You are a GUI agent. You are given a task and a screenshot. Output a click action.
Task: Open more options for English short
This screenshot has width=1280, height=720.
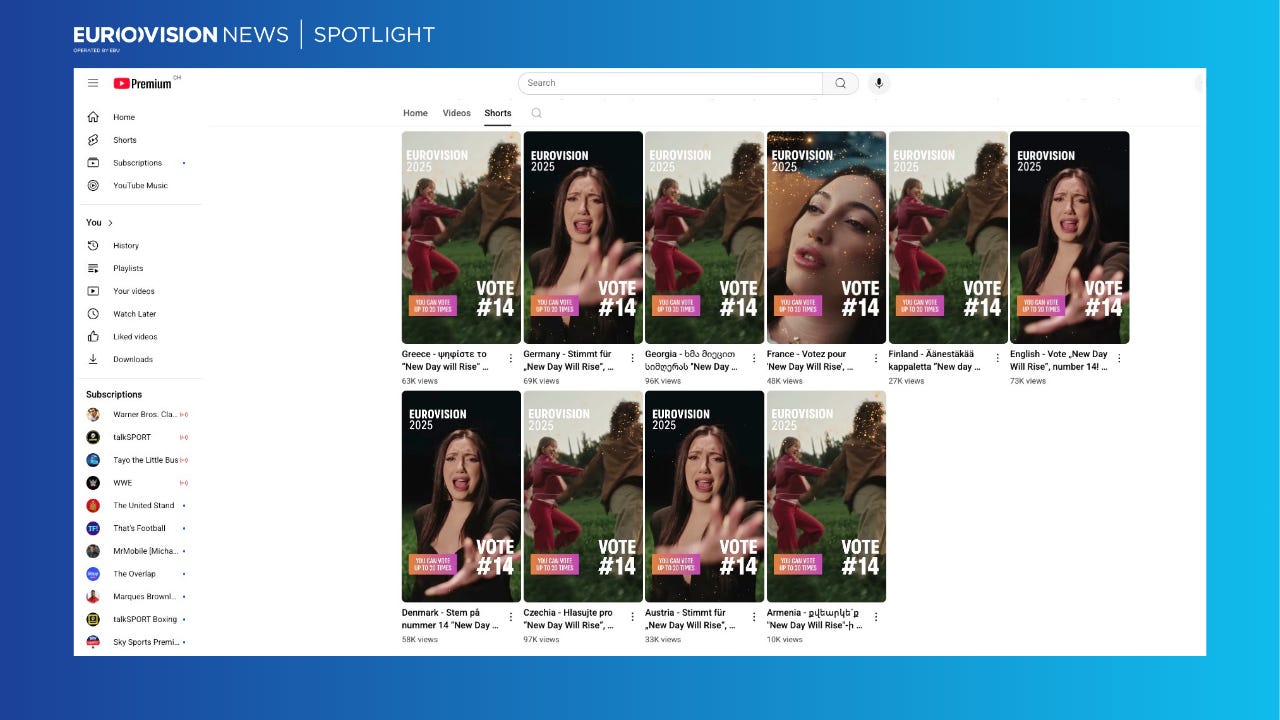[x=1119, y=358]
